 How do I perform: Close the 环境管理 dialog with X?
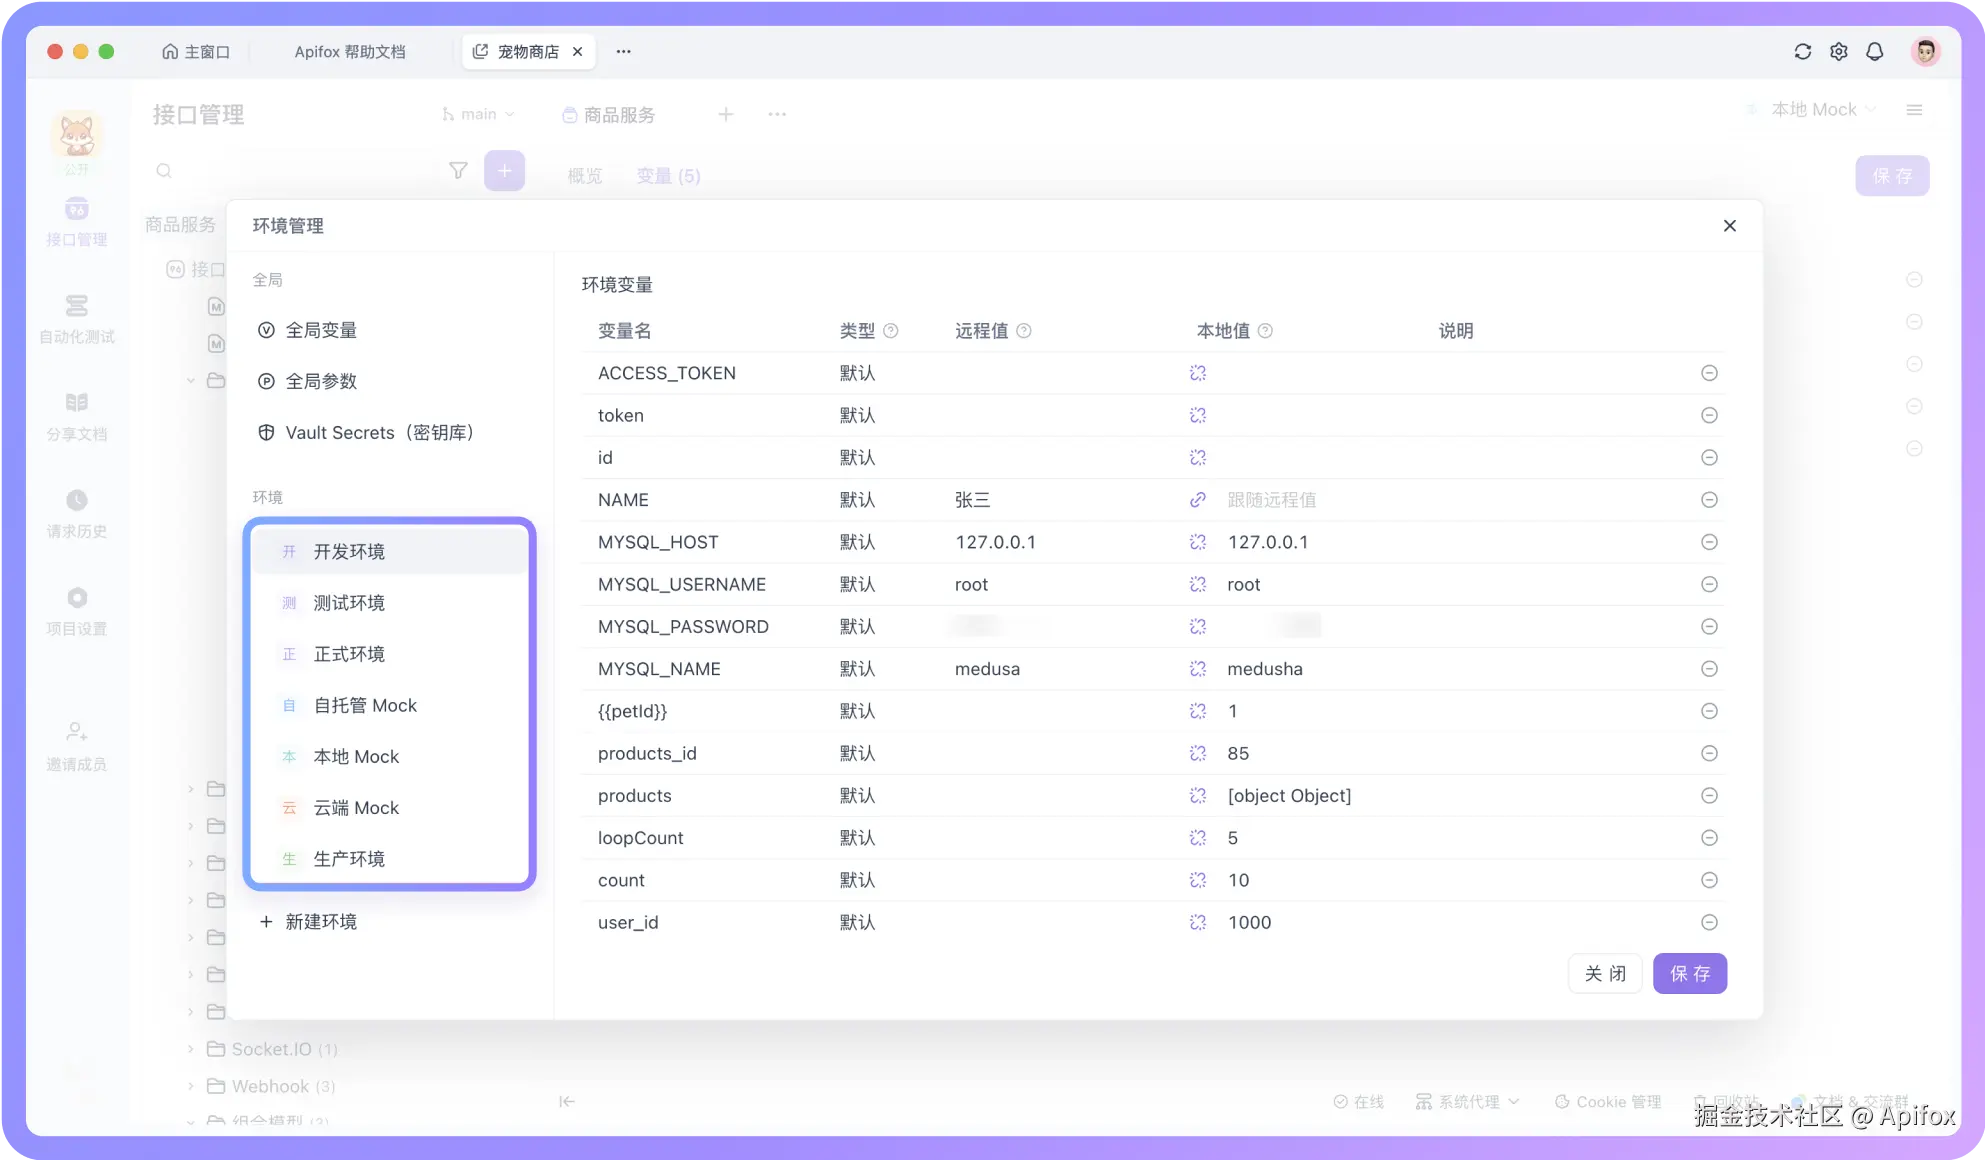pos(1729,226)
